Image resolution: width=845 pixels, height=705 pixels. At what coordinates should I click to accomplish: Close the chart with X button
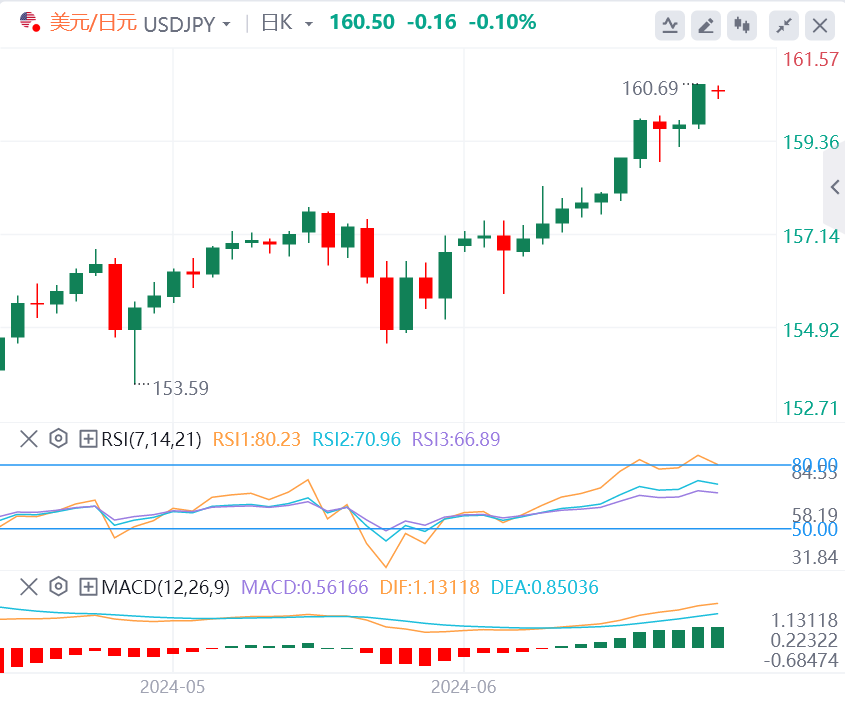820,25
